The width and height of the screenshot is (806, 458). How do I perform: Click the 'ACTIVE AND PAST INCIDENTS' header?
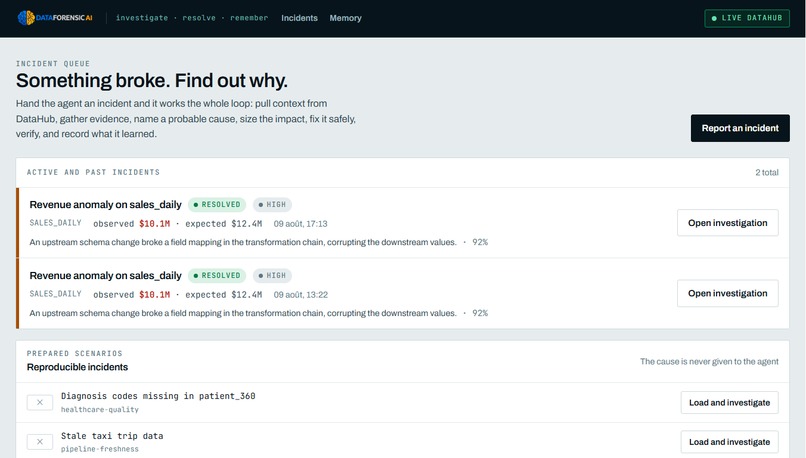93,172
